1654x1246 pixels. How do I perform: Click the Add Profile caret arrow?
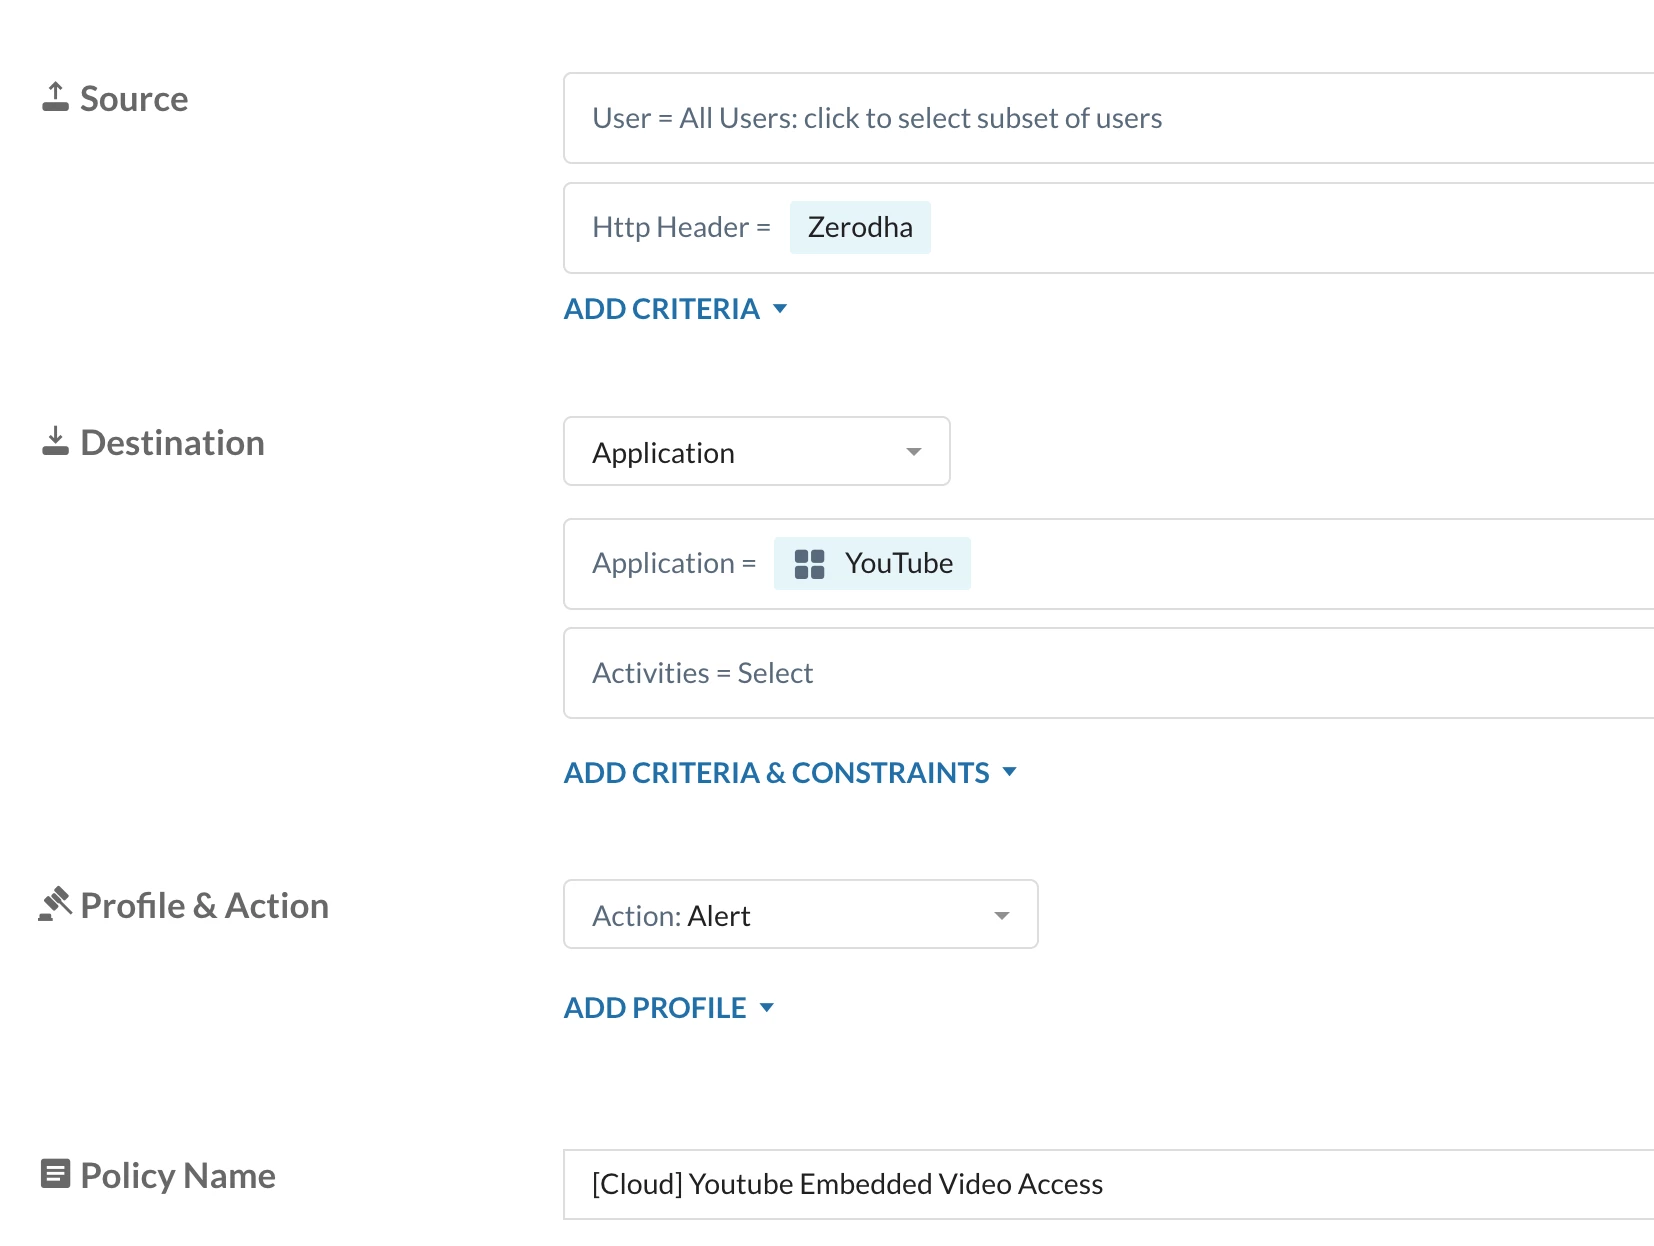767,1008
